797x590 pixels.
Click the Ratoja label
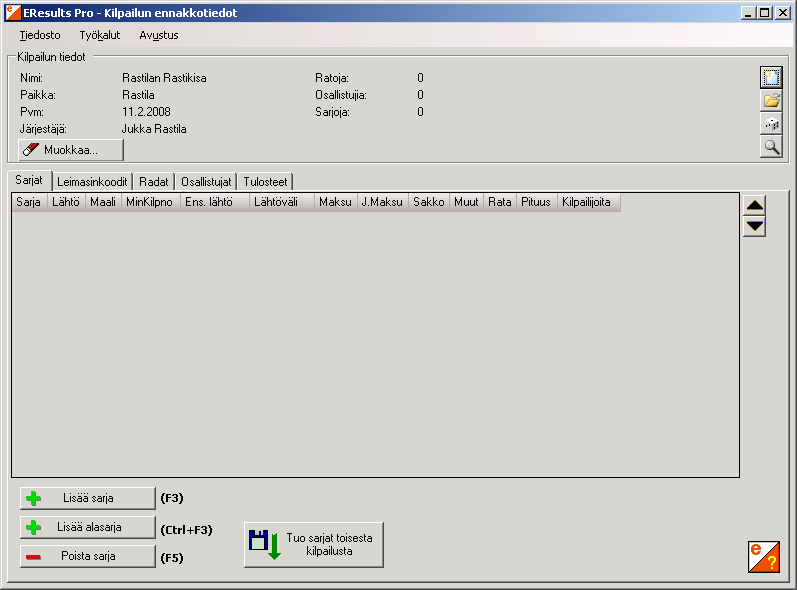point(332,78)
